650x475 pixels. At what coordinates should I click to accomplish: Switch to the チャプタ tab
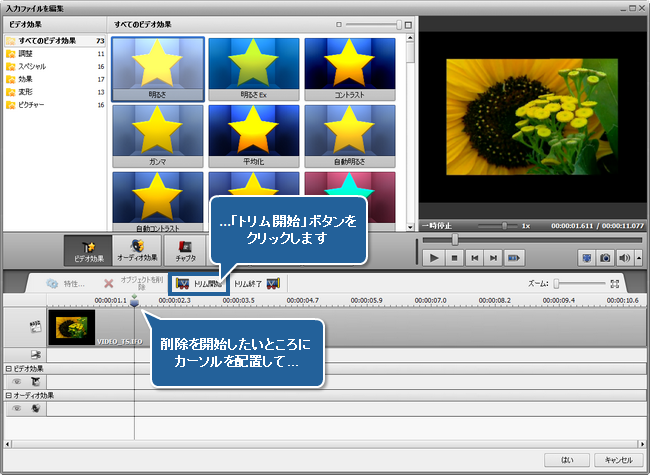click(x=185, y=249)
